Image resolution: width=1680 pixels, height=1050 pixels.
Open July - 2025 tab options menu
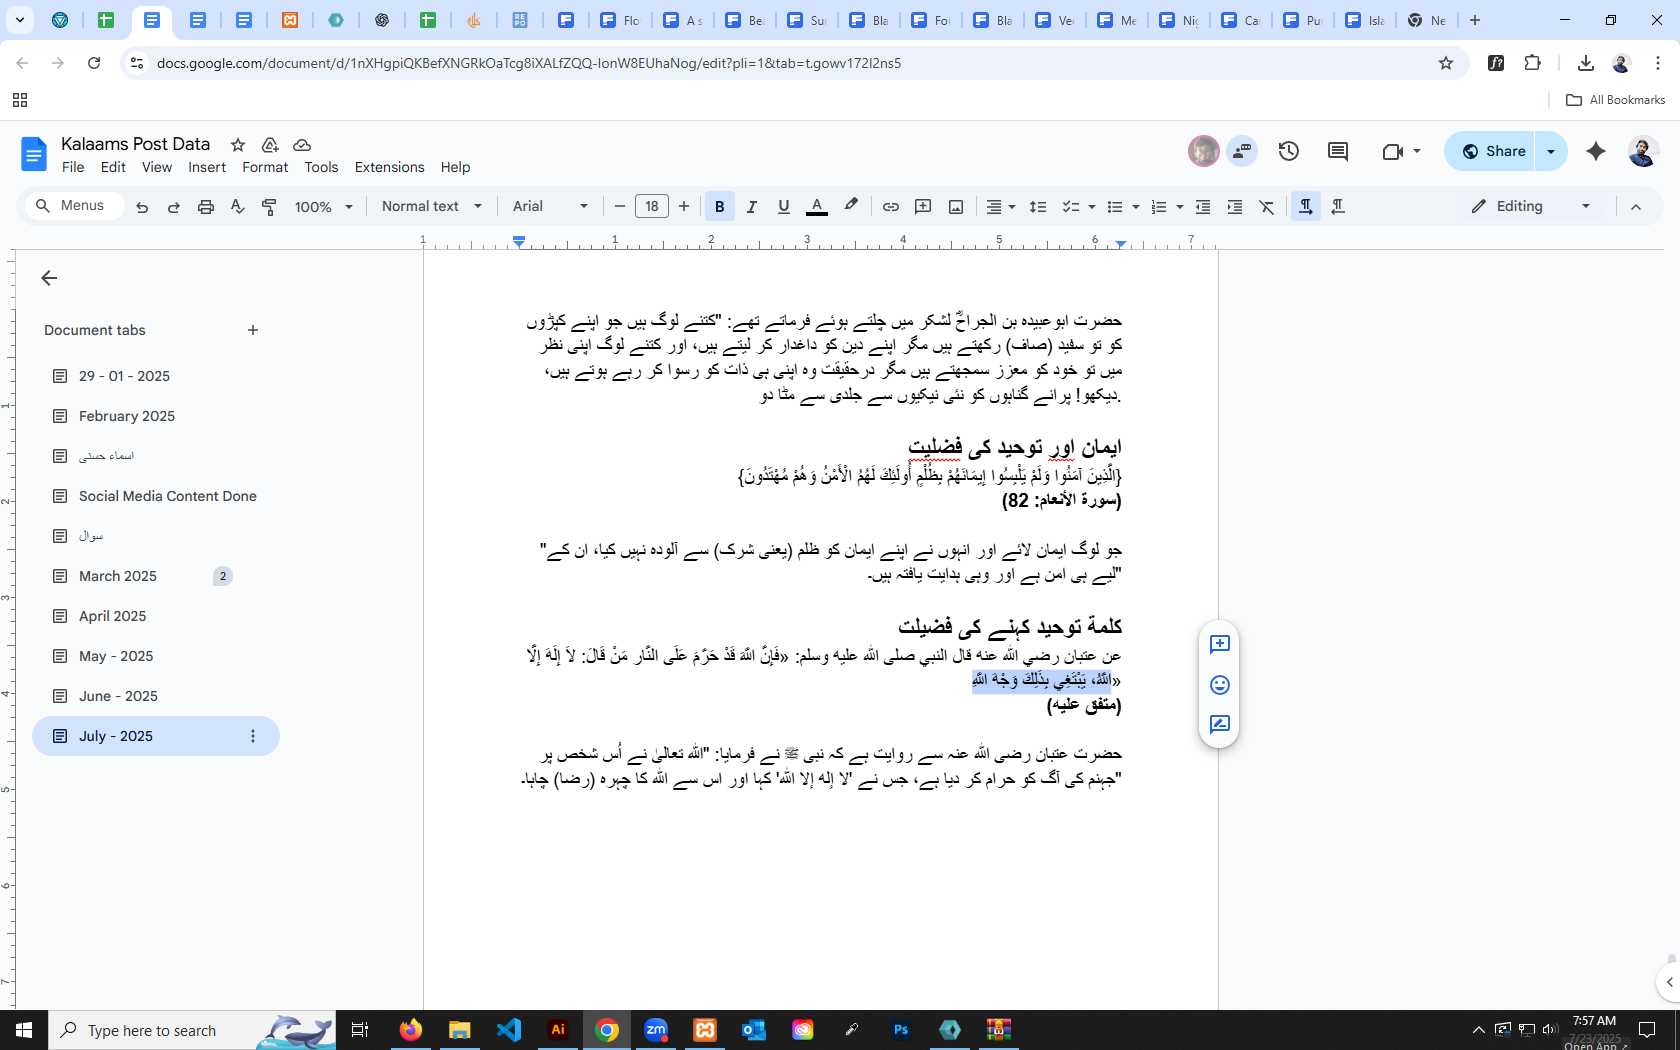tap(253, 736)
